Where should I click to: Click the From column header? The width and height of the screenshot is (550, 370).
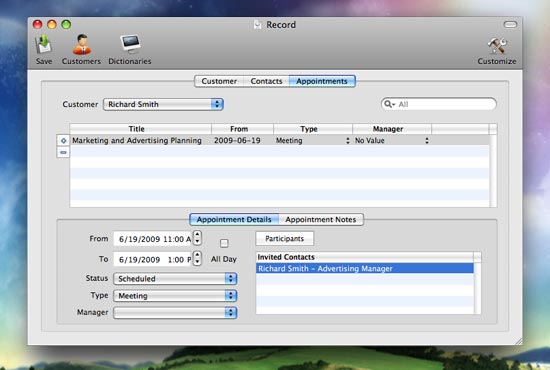pyautogui.click(x=242, y=129)
